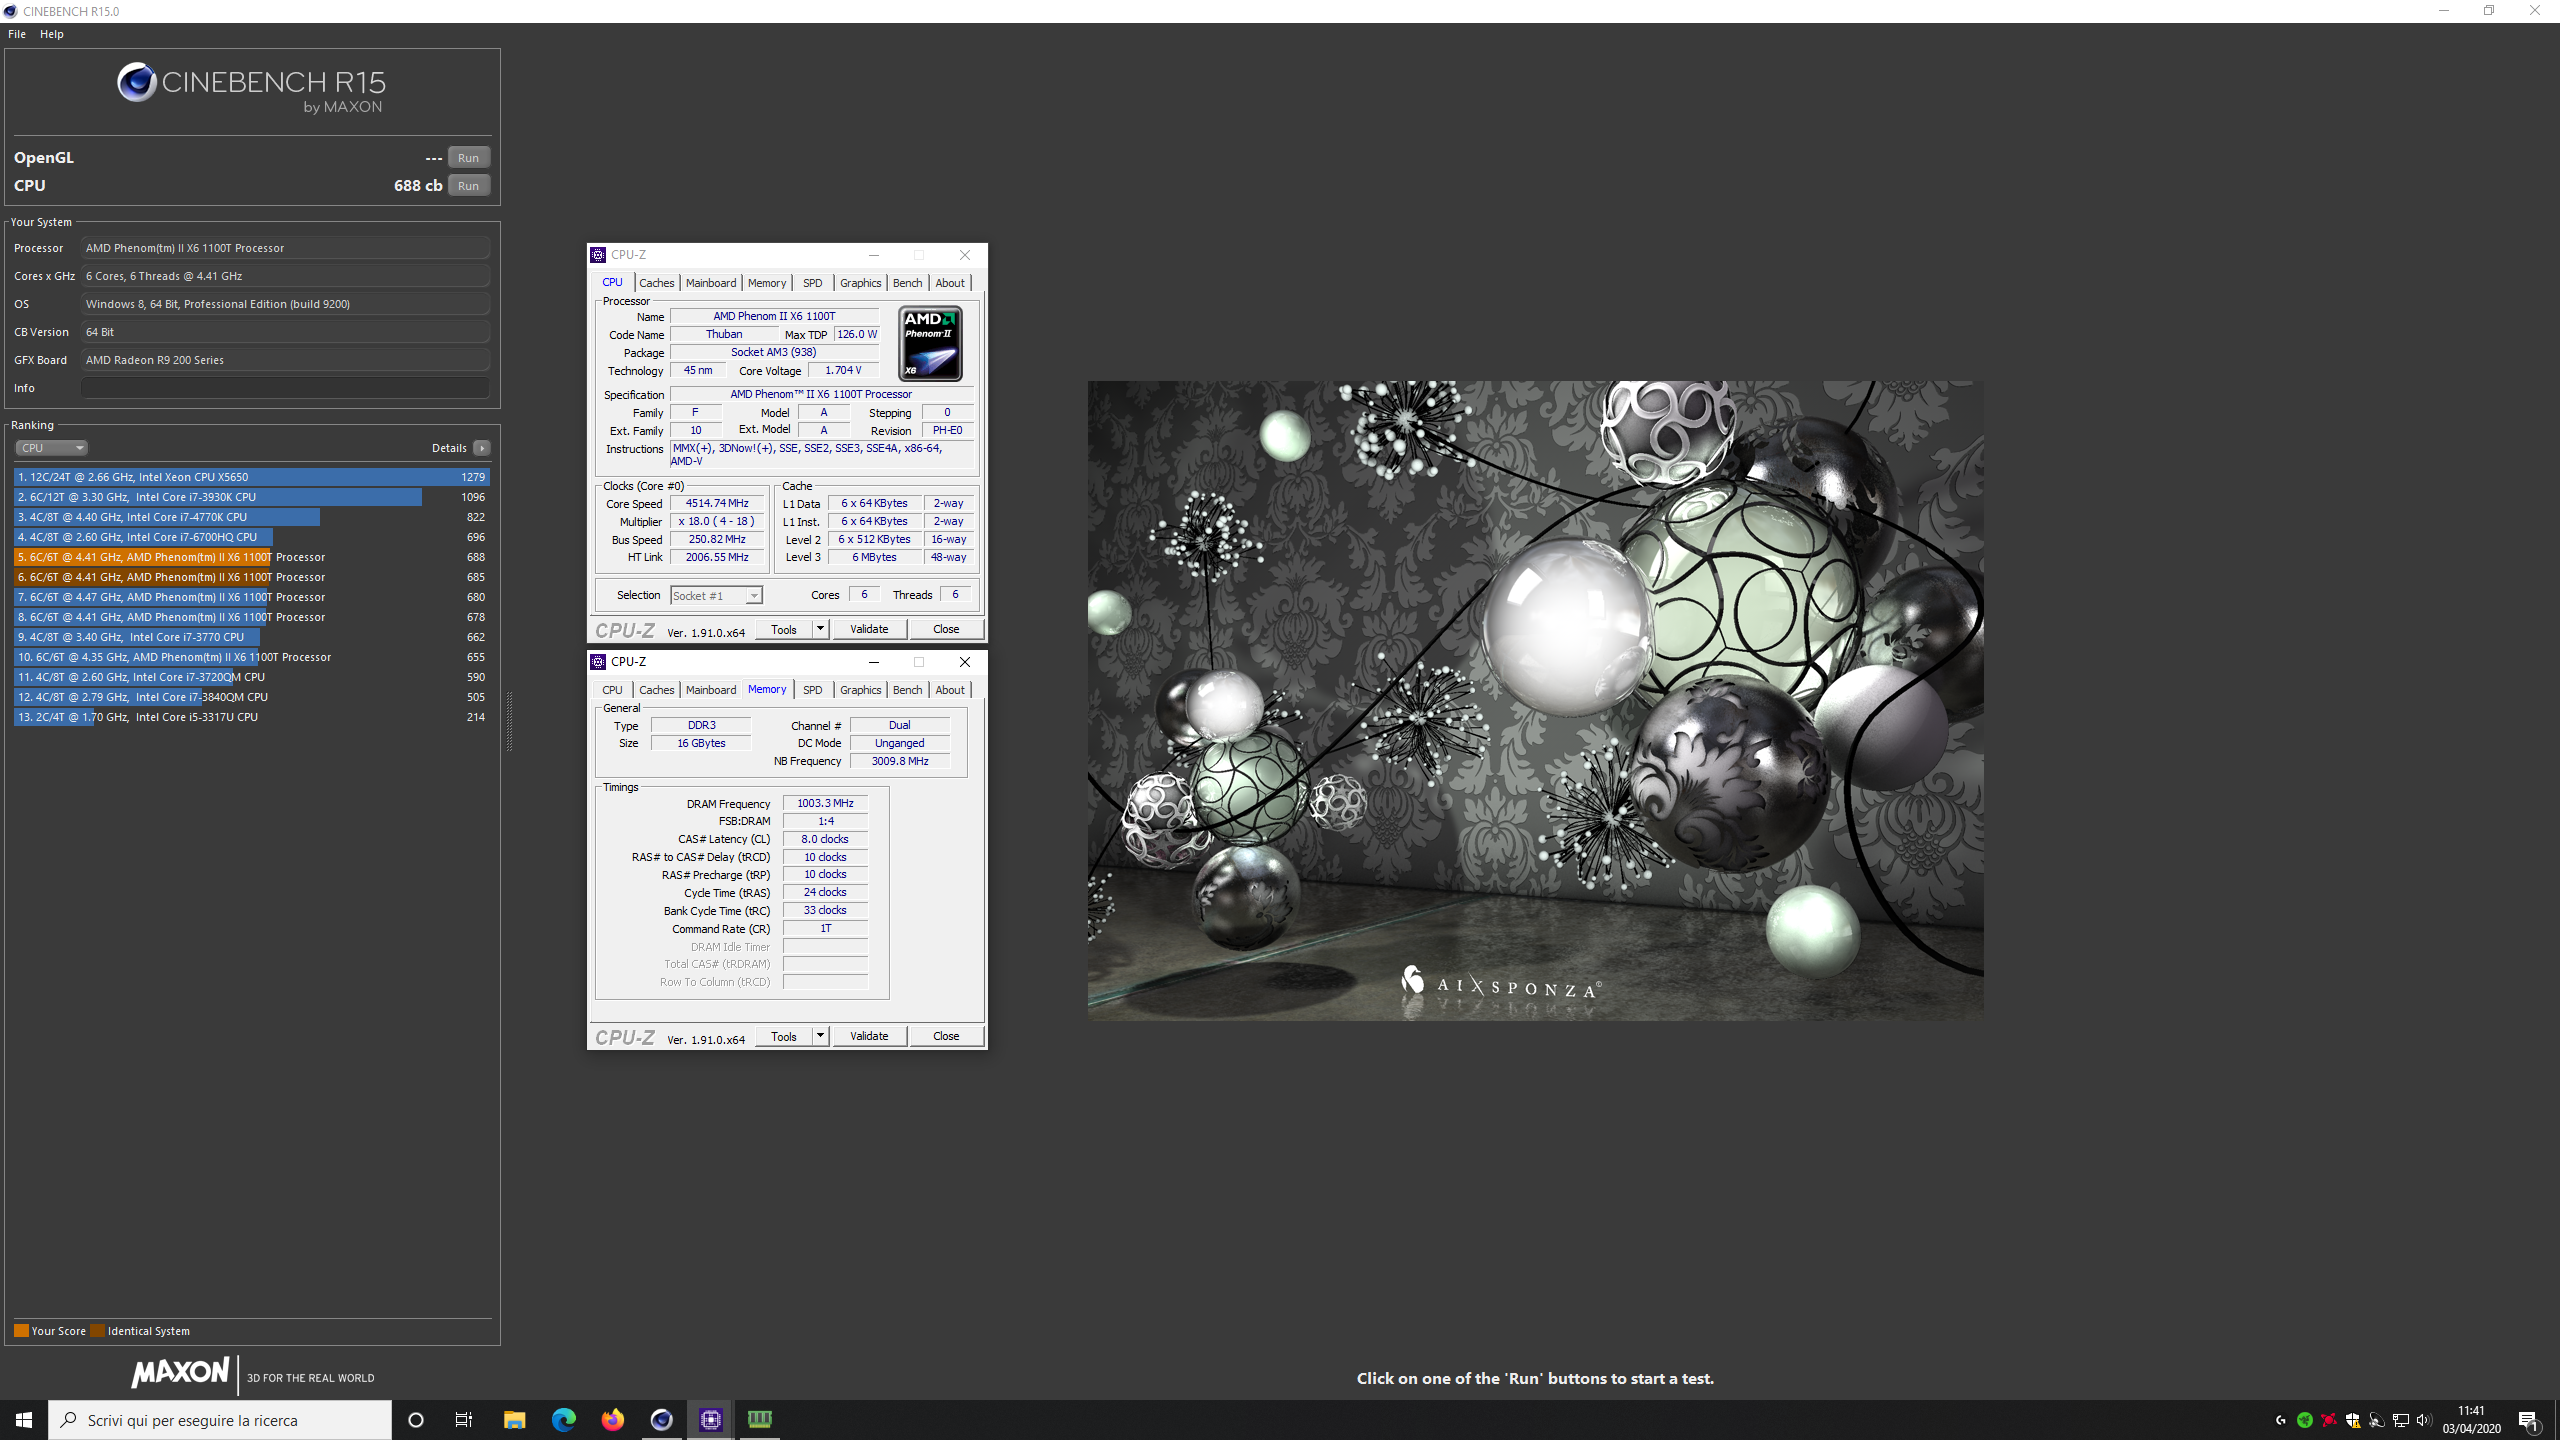Run the OpenGL benchmark

(468, 158)
